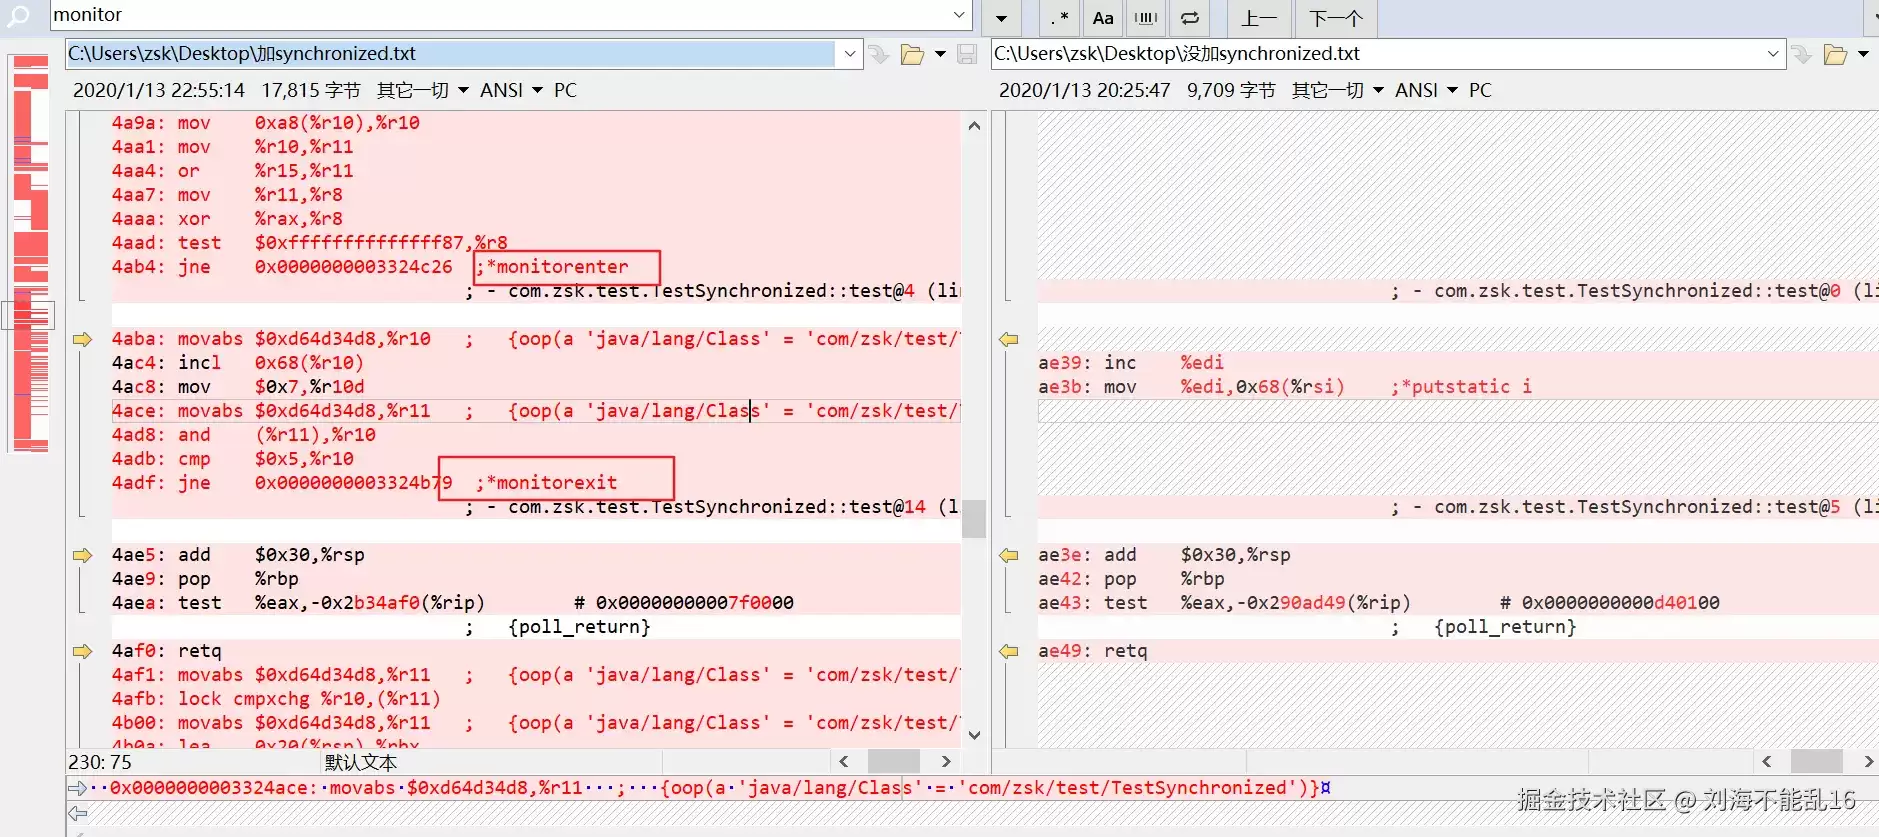Click left pane vertical scrollbar up arrow
The image size is (1879, 837).
[974, 126]
